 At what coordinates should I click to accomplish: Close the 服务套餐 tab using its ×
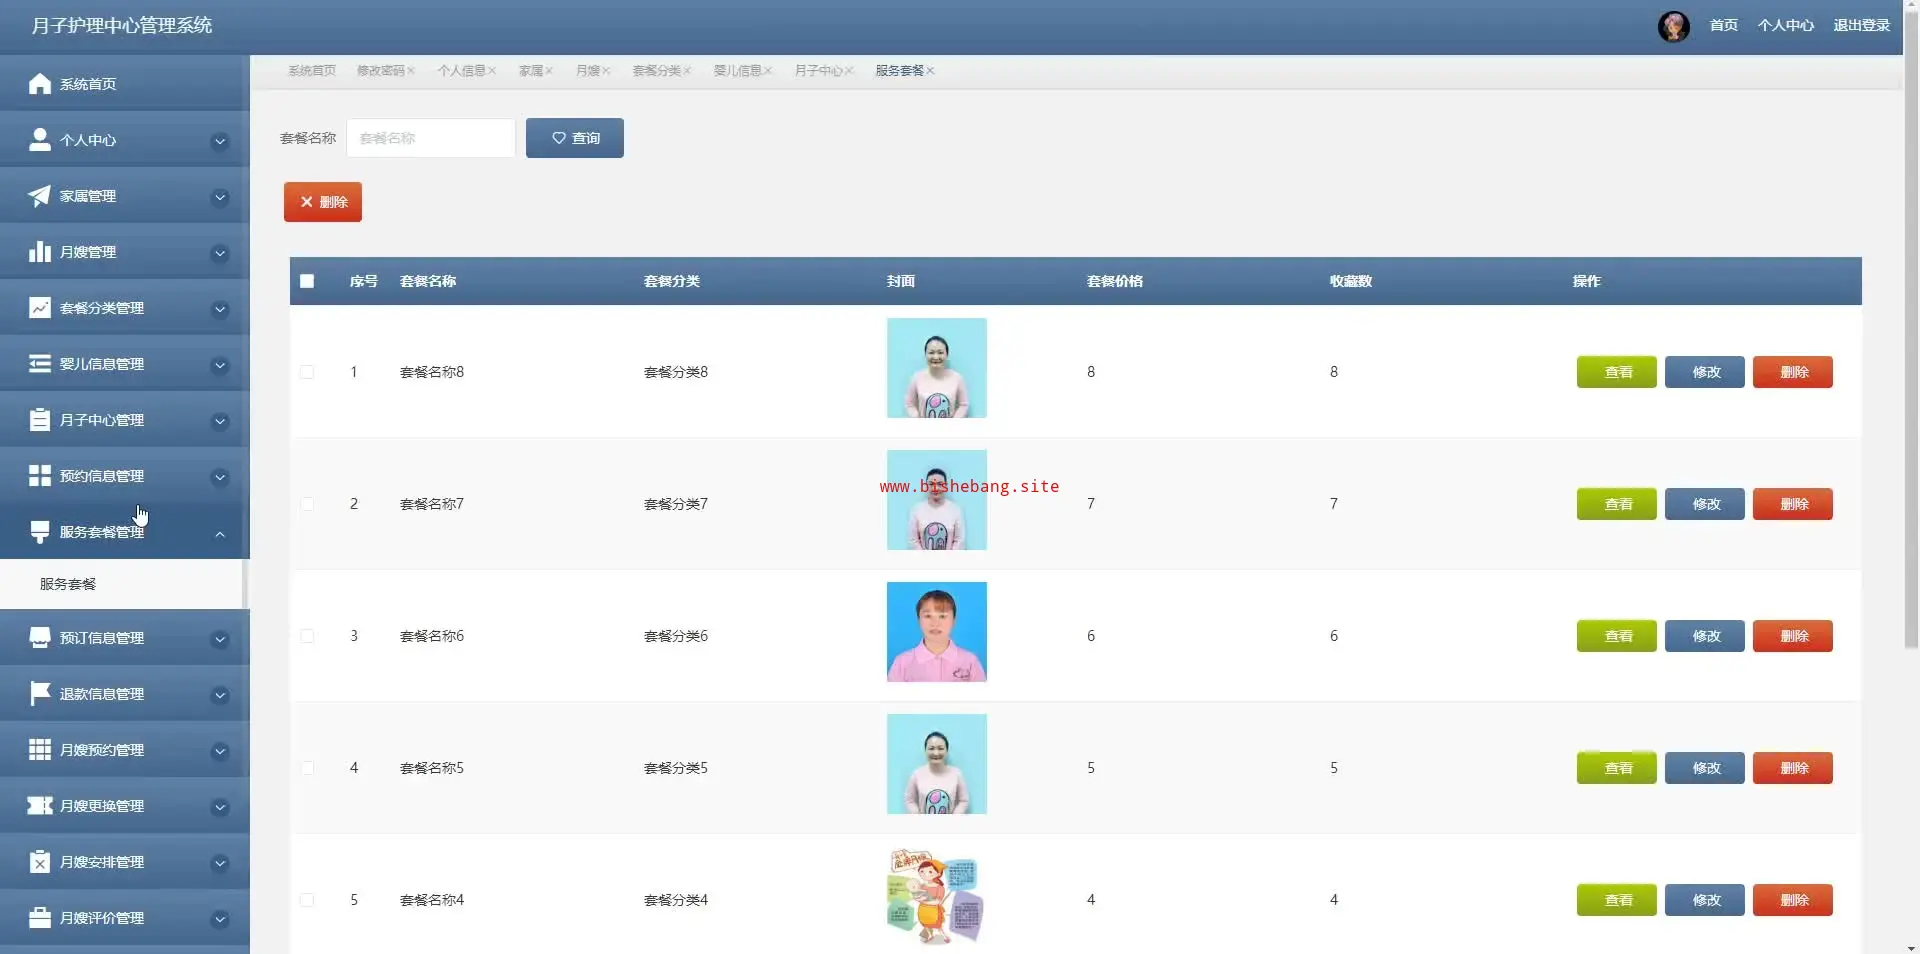coord(930,71)
